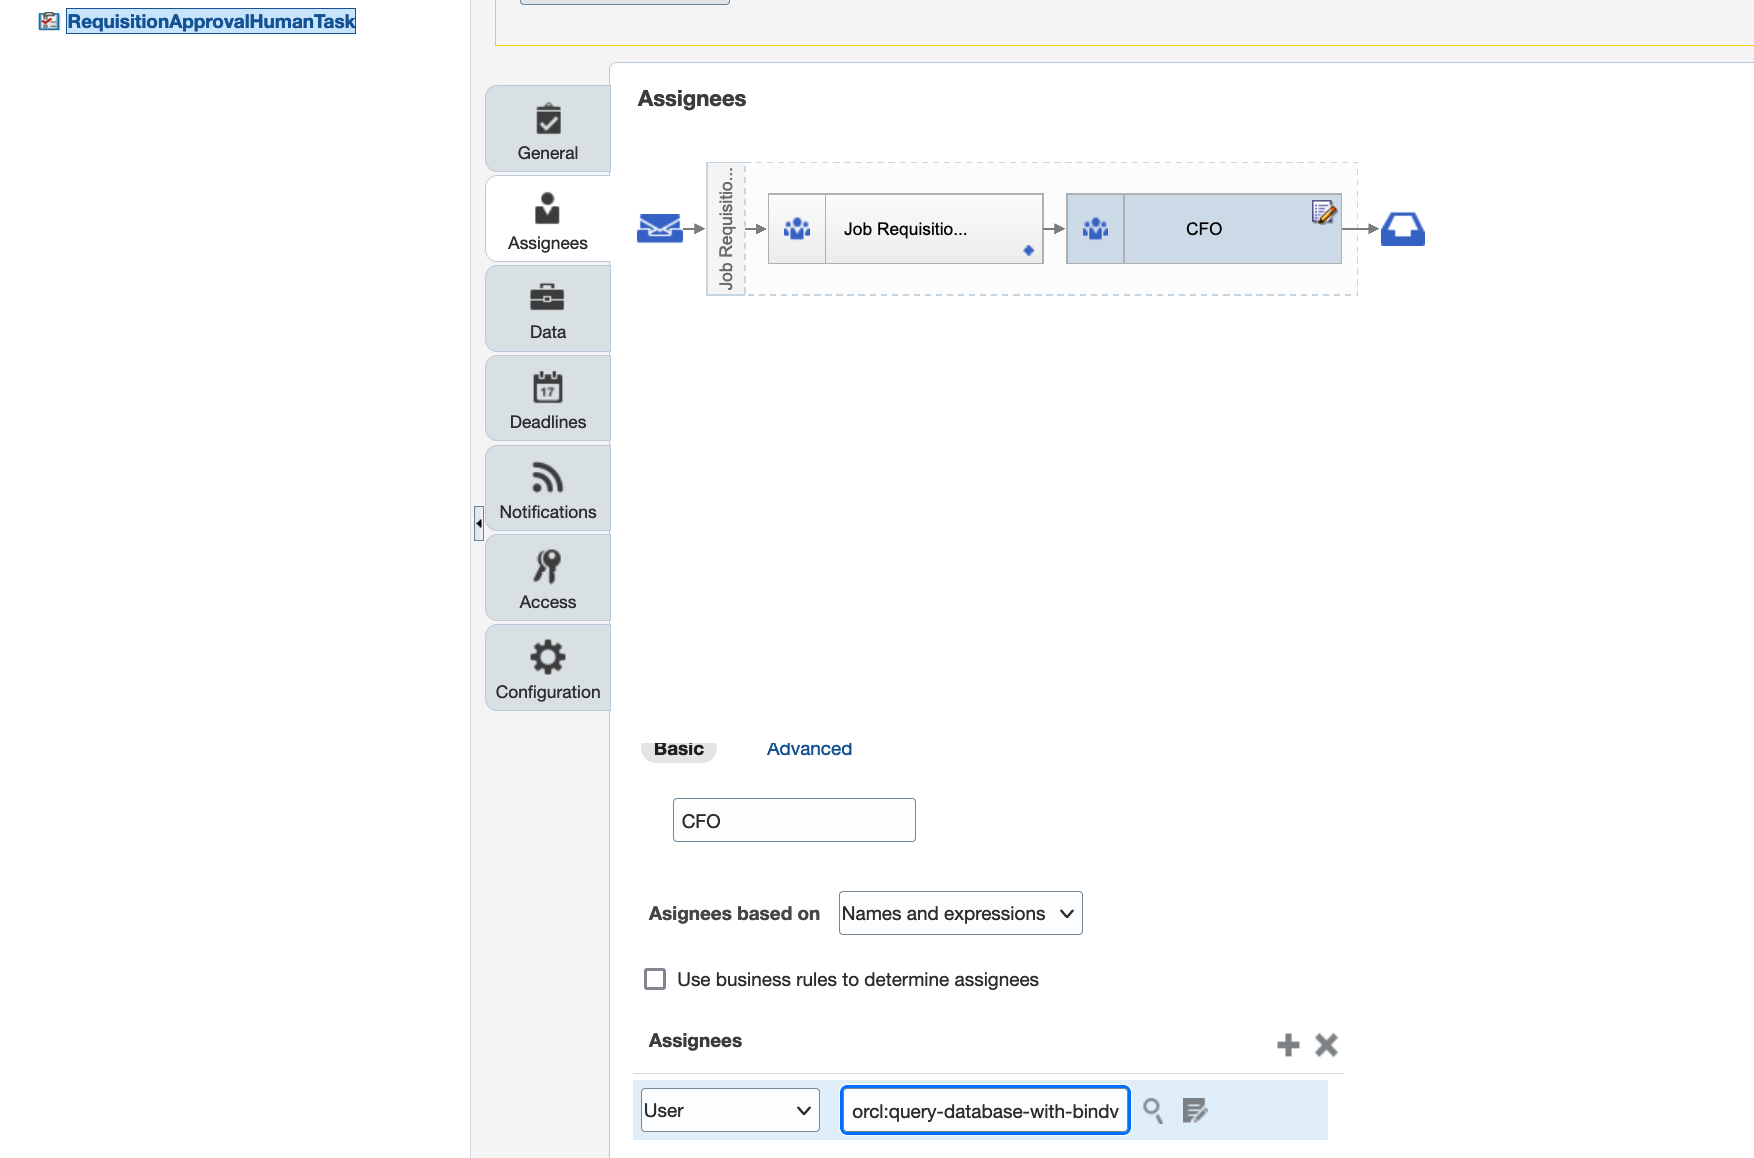This screenshot has width=1754, height=1158.
Task: Open the expression builder icon beside the search icon
Action: (1195, 1110)
